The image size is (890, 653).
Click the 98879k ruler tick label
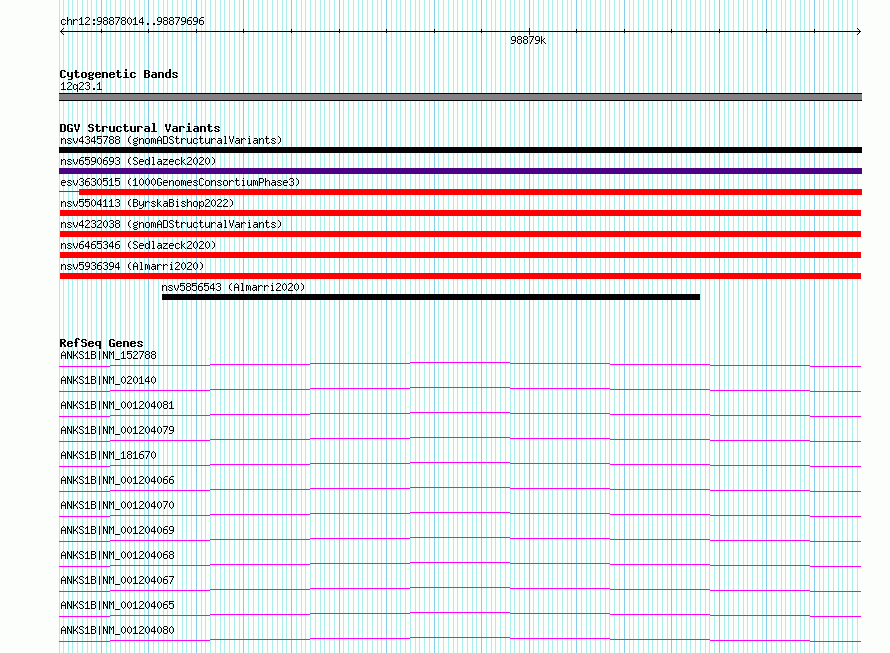point(528,40)
